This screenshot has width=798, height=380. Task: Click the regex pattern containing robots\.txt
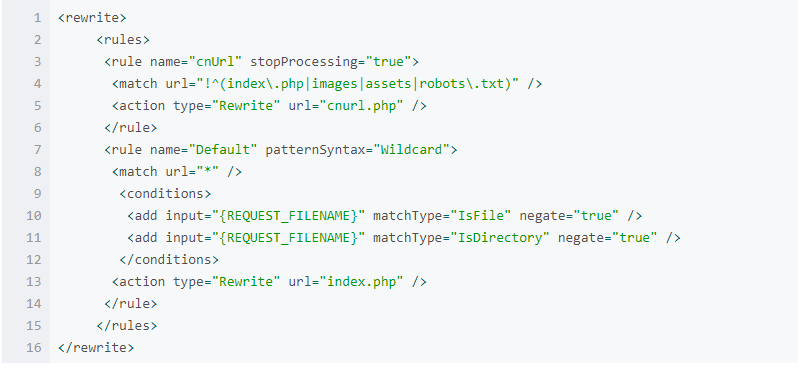coord(362,84)
